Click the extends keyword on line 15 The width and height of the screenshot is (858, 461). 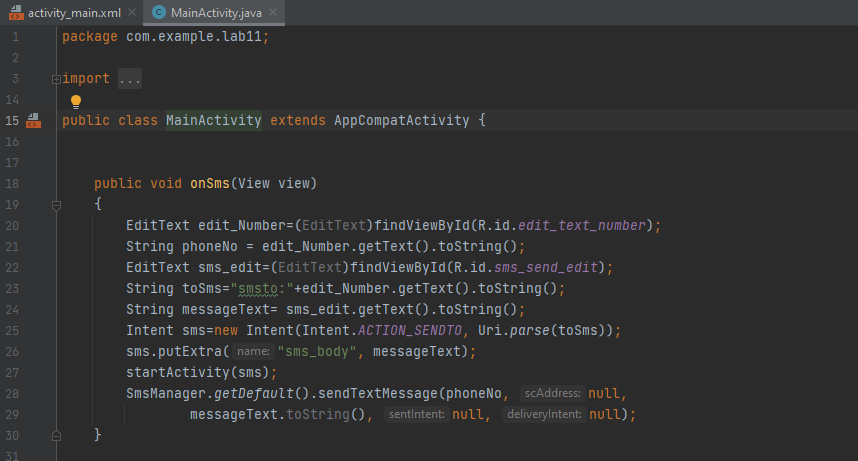coord(298,120)
